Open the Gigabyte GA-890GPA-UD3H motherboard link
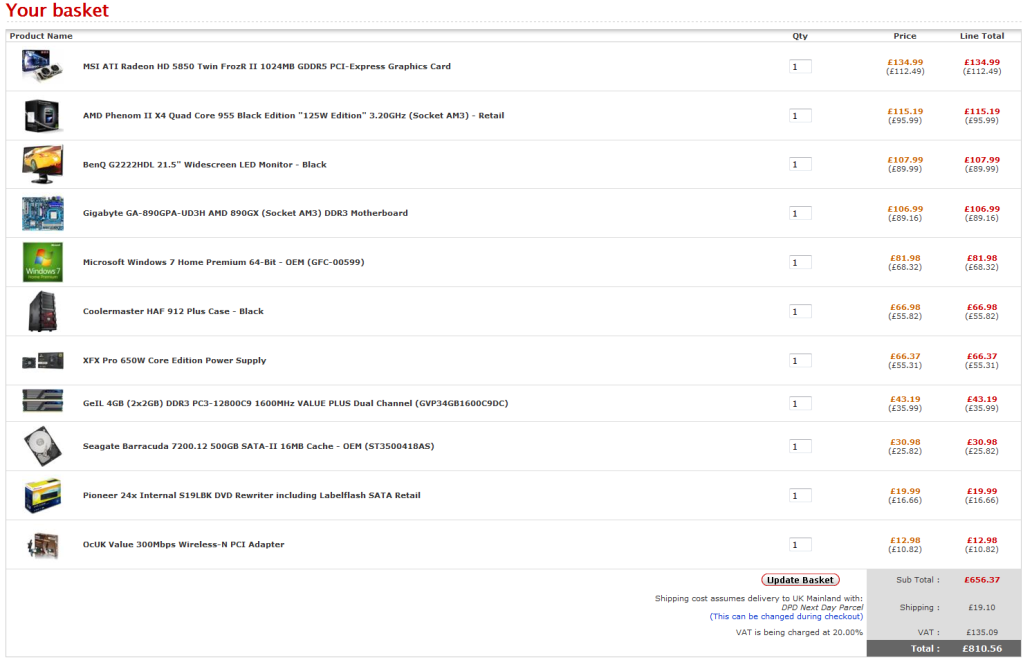The image size is (1023, 660). 245,213
